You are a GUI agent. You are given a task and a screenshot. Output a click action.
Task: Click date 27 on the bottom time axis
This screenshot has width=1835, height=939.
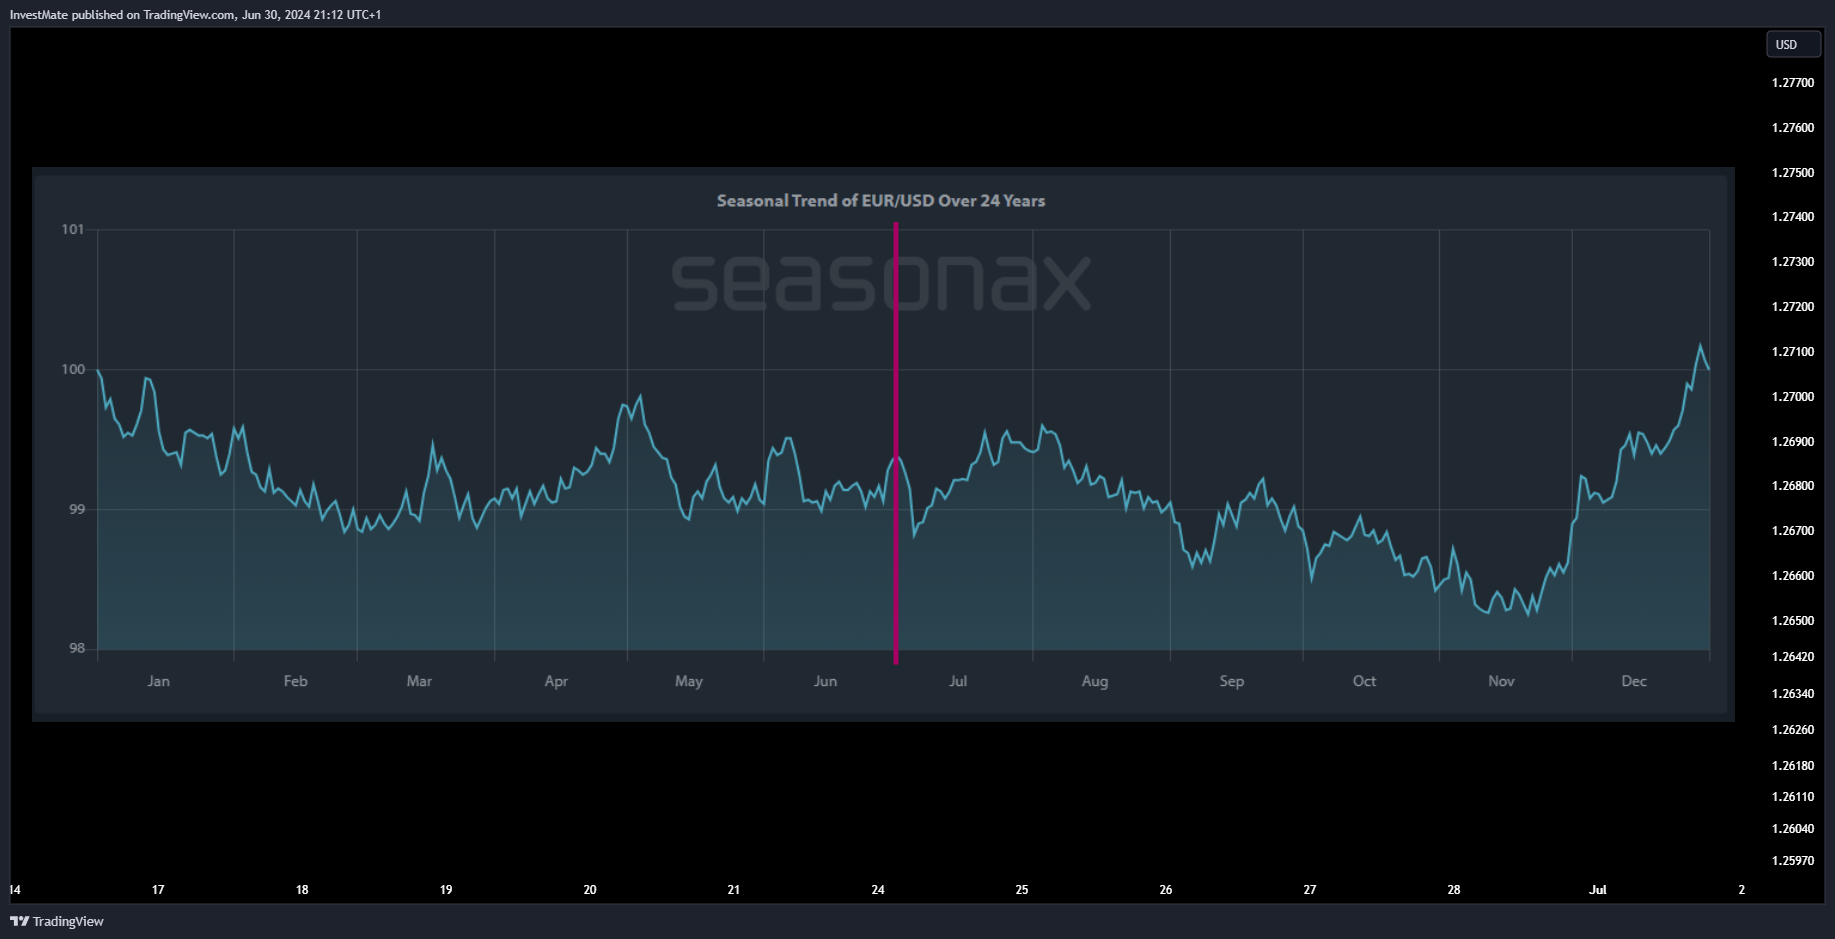point(1310,890)
